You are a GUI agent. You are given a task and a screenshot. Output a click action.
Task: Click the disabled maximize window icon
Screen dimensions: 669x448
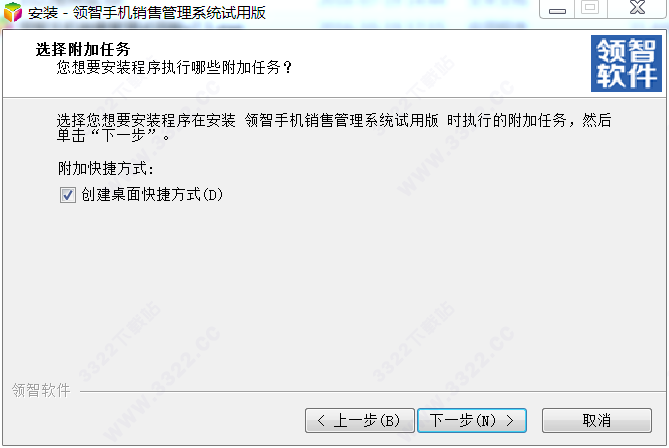tap(590, 8)
